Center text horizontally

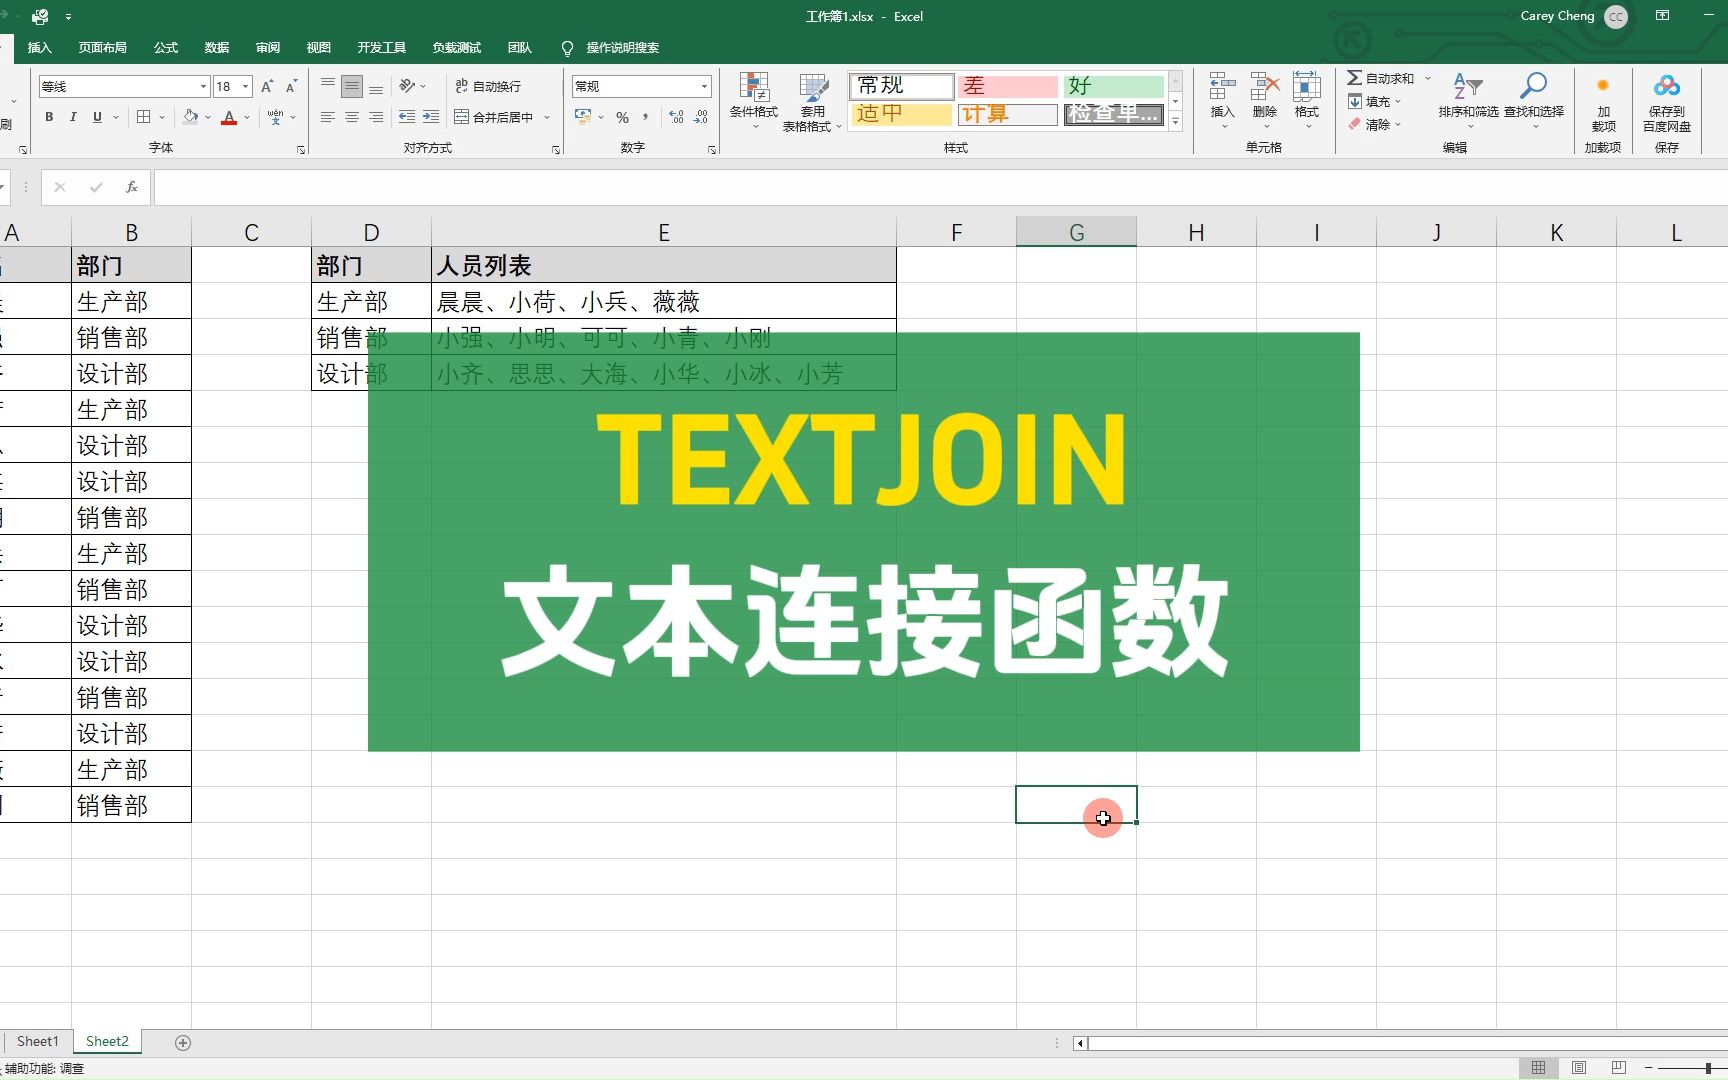click(352, 117)
